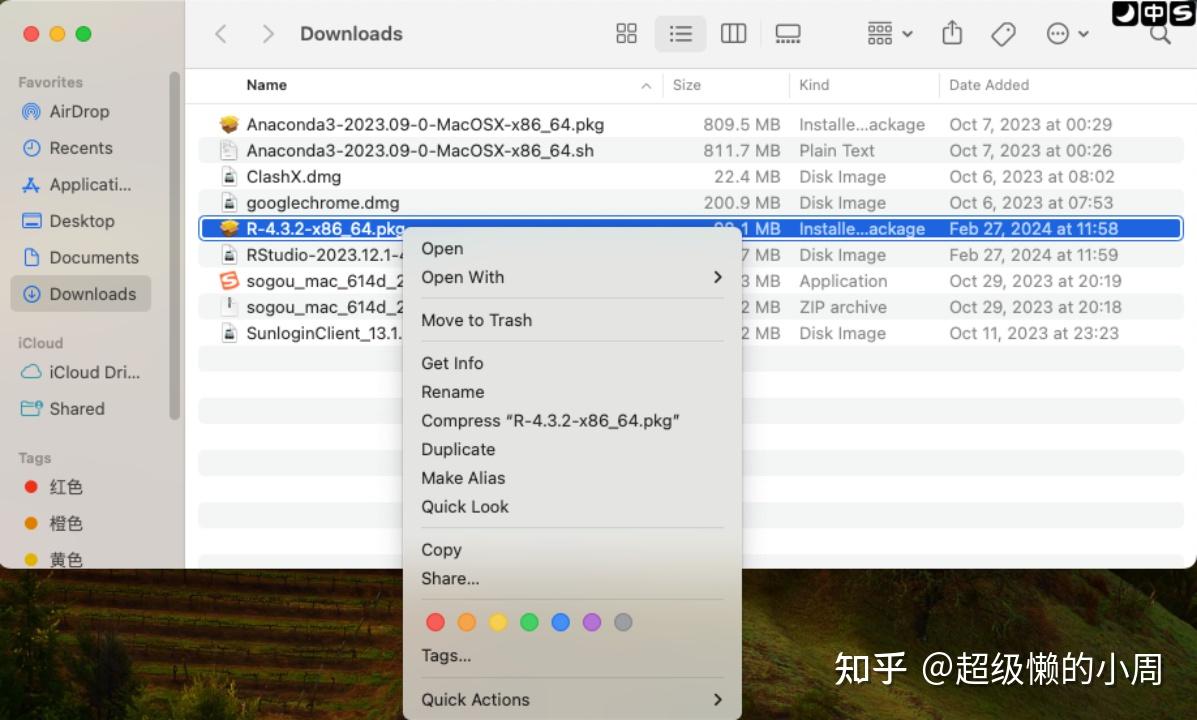Switch Finder to icon view

626,33
